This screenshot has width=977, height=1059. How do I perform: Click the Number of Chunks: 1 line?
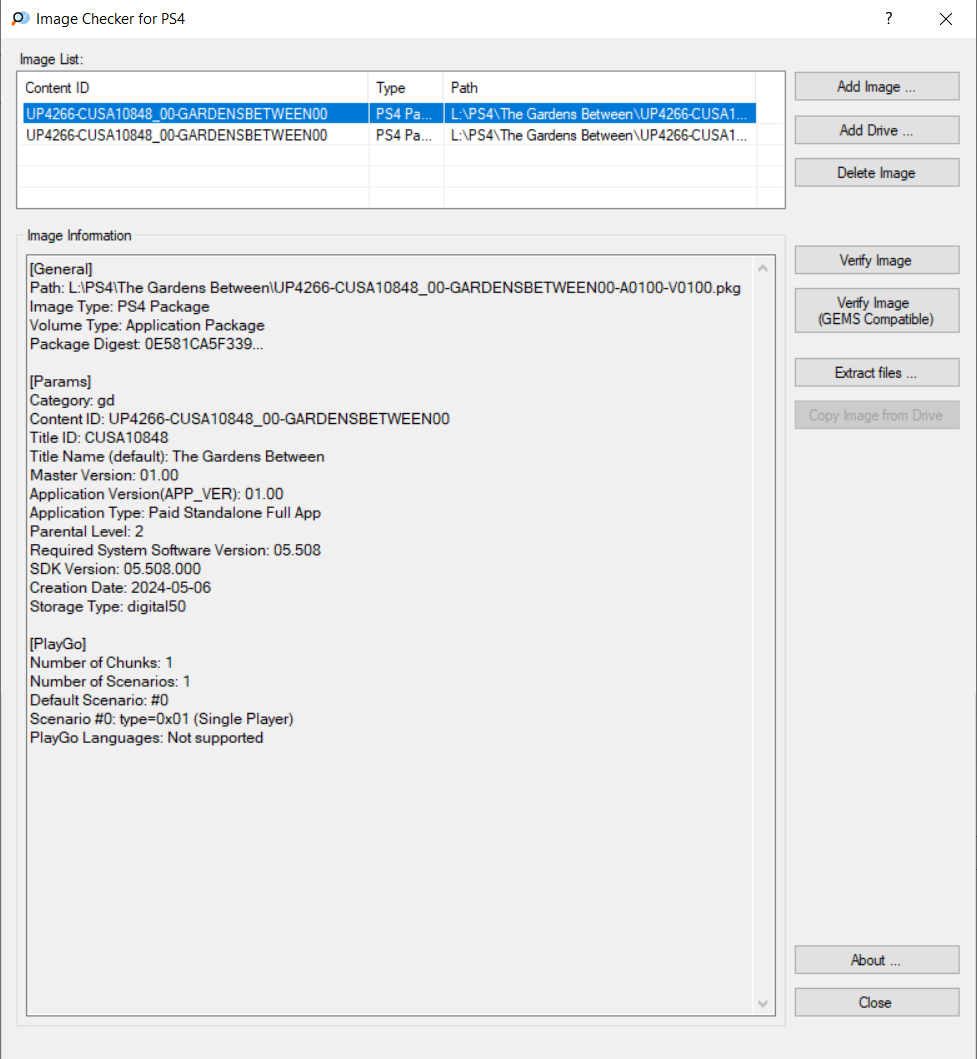pyautogui.click(x=101, y=663)
